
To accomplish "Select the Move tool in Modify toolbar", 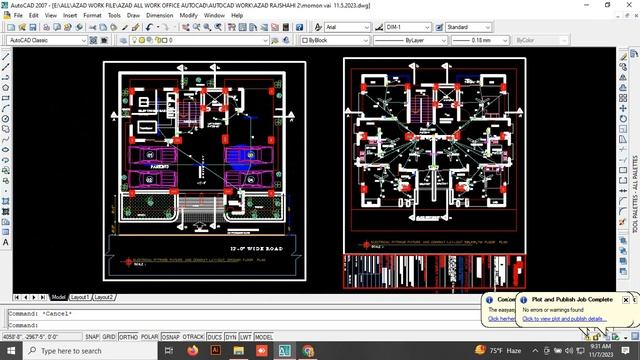I will pos(623,108).
